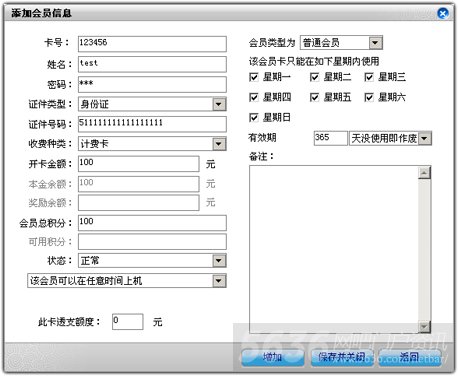The image size is (458, 376).
Task: Click the 保存并关闭 button
Action: [342, 357]
